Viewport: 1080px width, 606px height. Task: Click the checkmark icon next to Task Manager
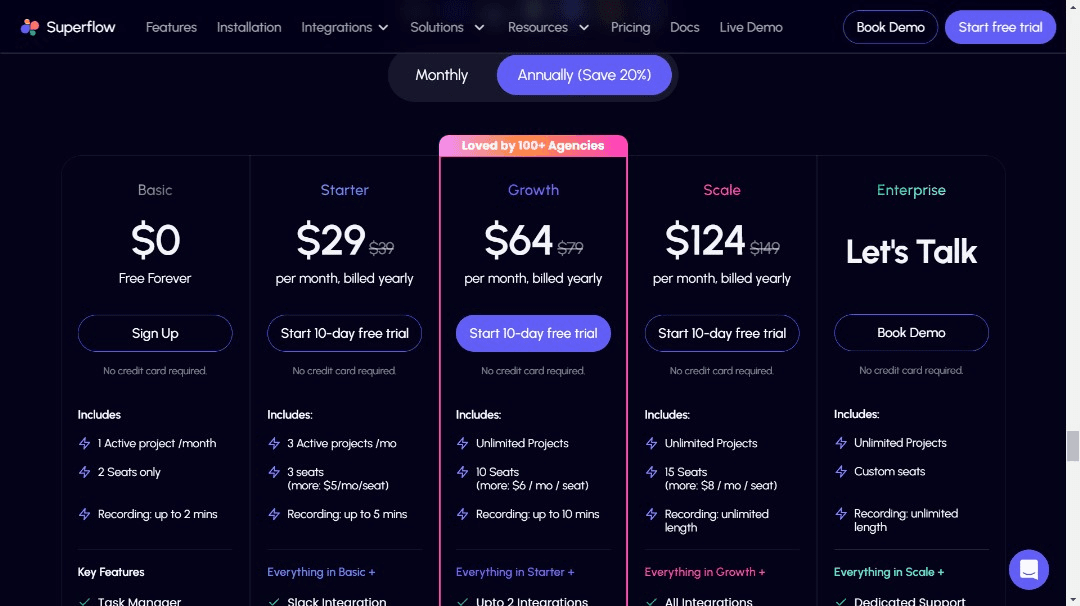pos(84,601)
